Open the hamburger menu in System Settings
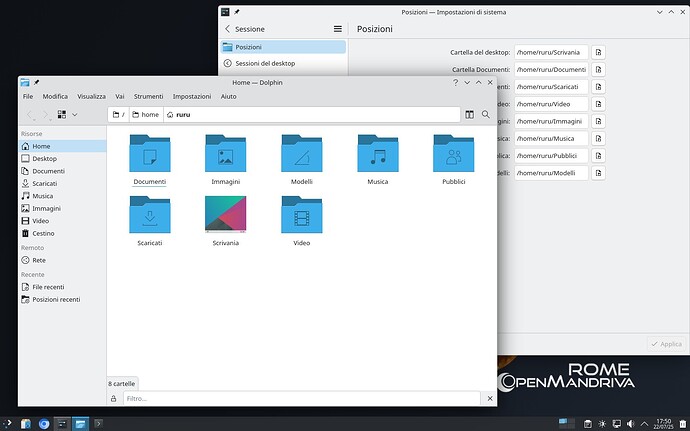This screenshot has height=431, width=690. click(338, 29)
